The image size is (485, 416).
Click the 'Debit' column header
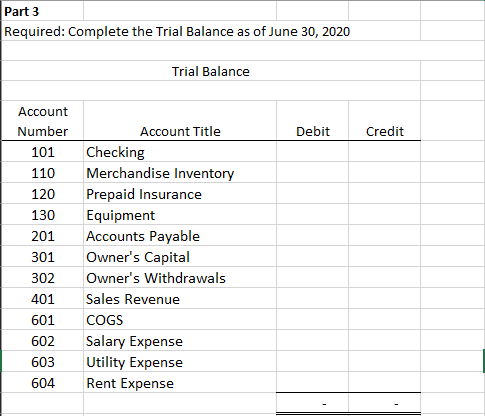(313, 131)
